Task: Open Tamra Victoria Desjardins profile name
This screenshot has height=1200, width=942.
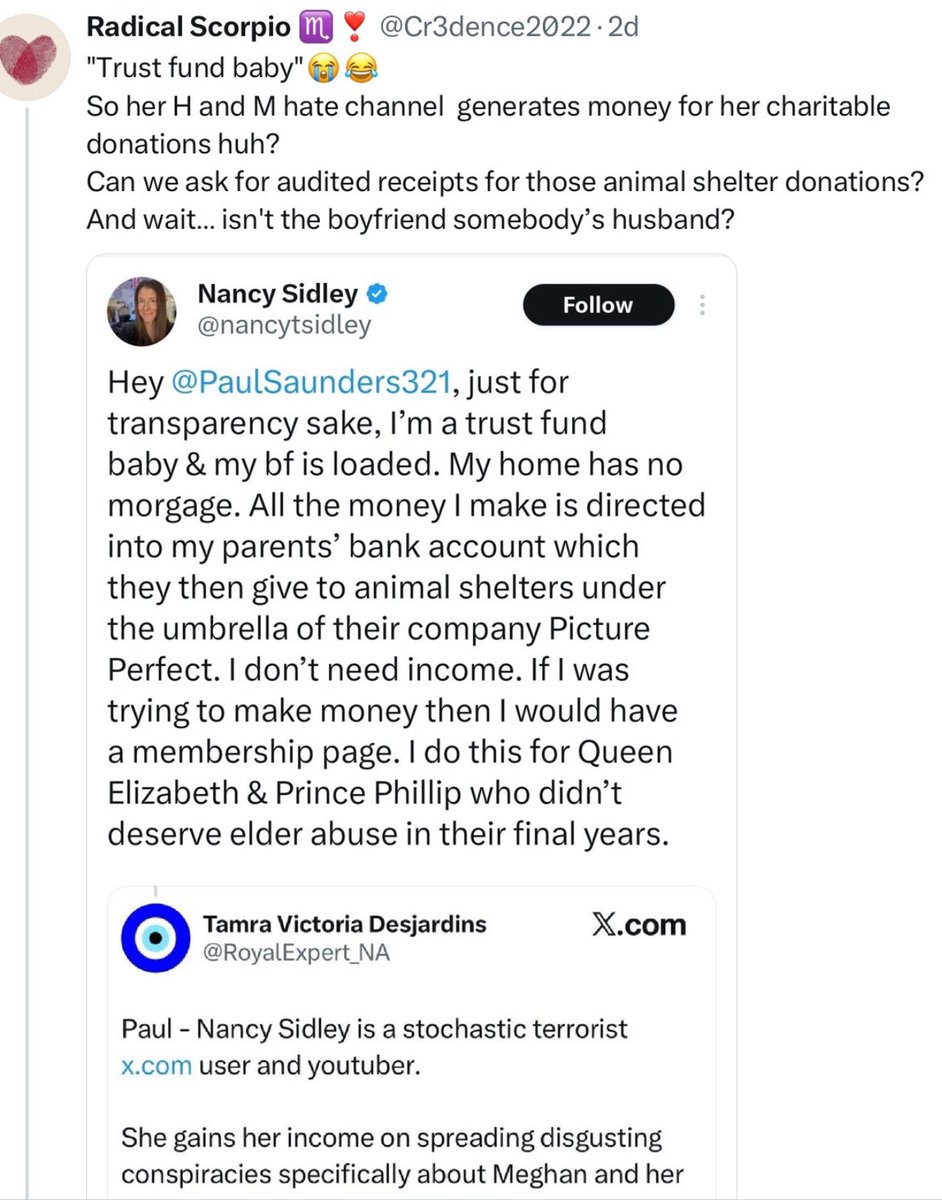Action: click(344, 923)
